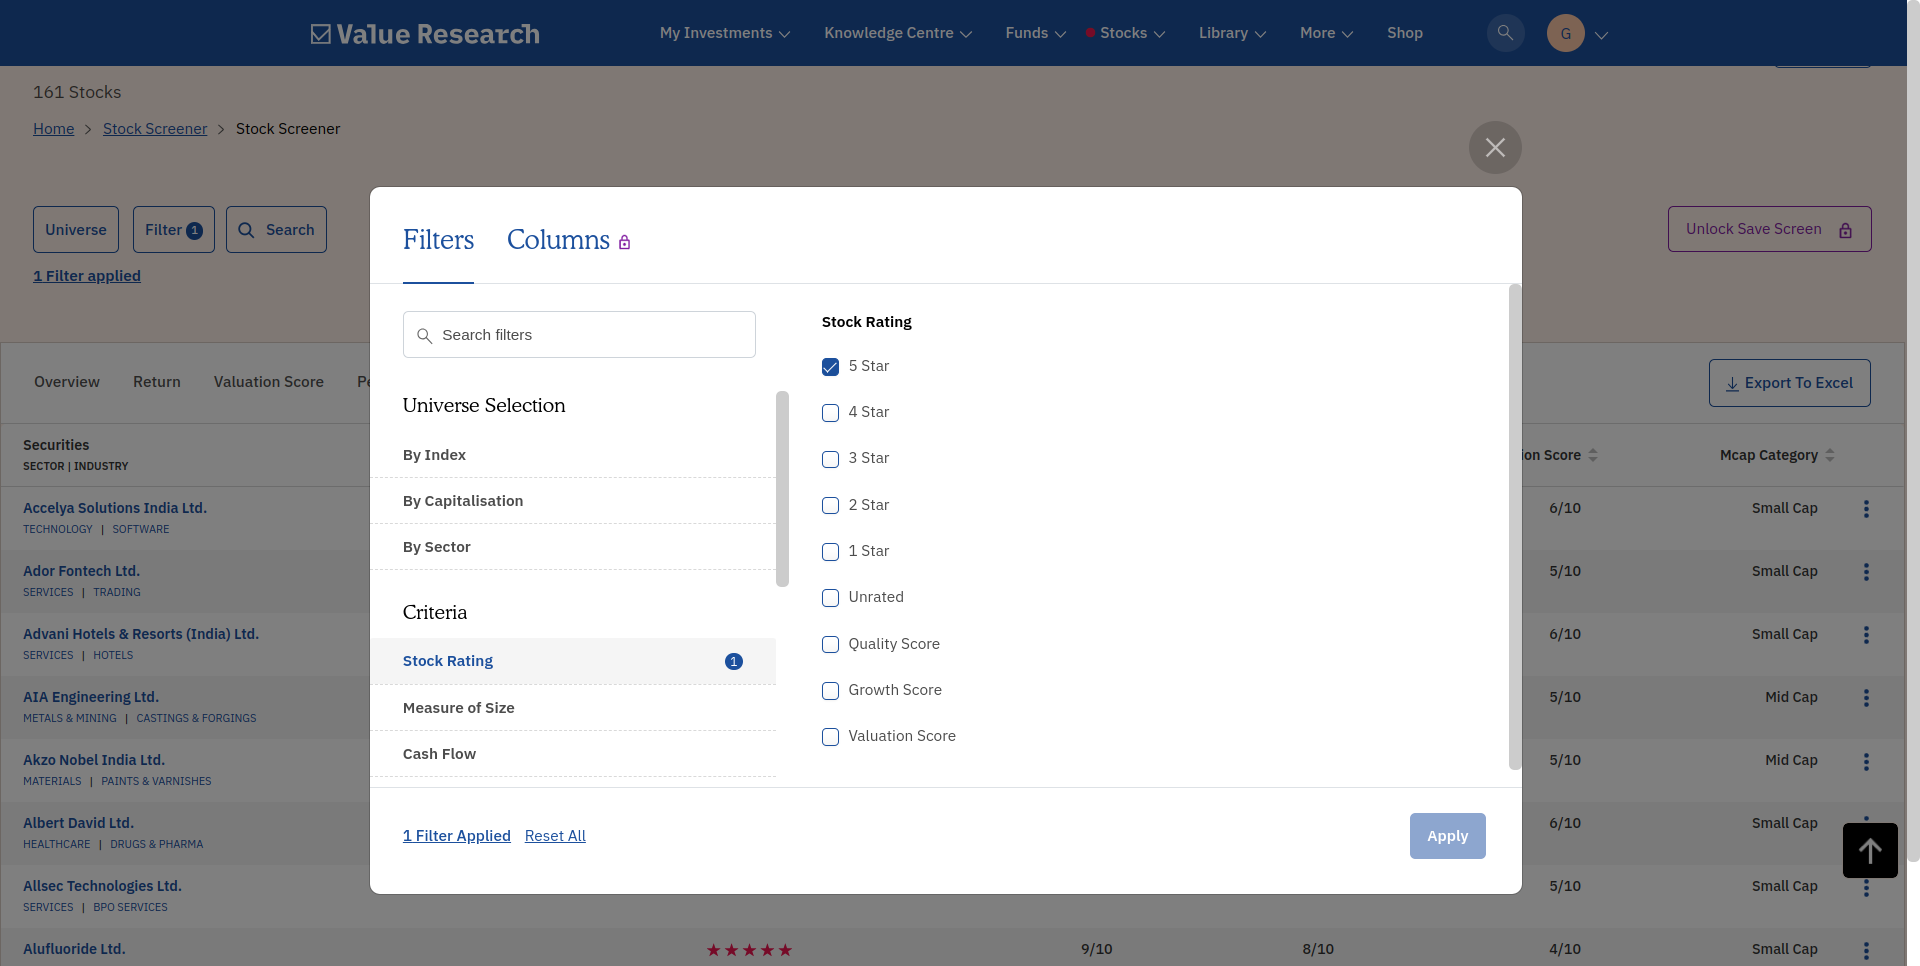Expand the My Investments dropdown menu
This screenshot has height=966, width=1920.
pyautogui.click(x=724, y=33)
